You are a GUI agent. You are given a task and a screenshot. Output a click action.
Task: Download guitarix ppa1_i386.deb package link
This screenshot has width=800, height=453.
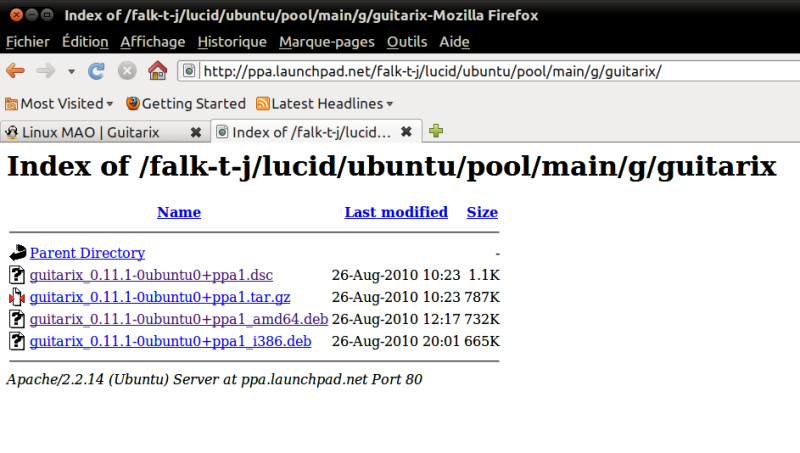coord(170,341)
